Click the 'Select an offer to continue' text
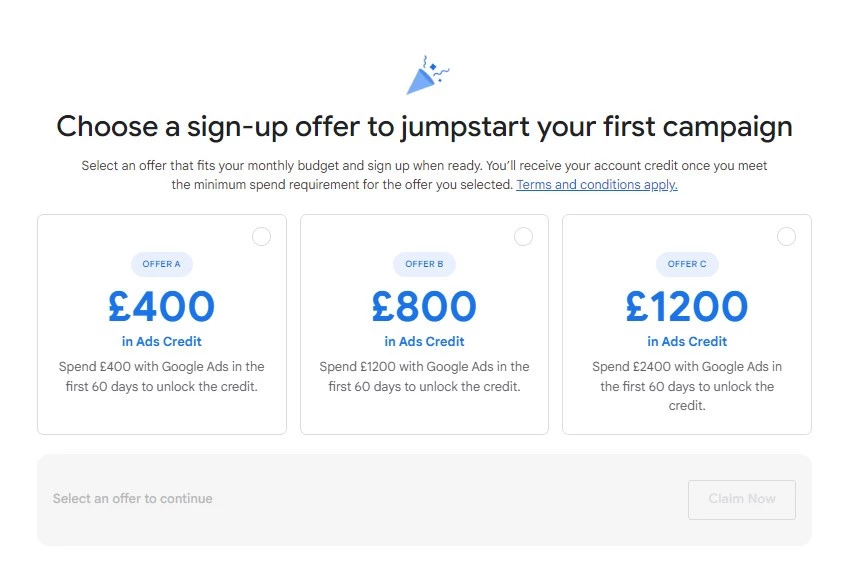849x588 pixels. point(132,498)
